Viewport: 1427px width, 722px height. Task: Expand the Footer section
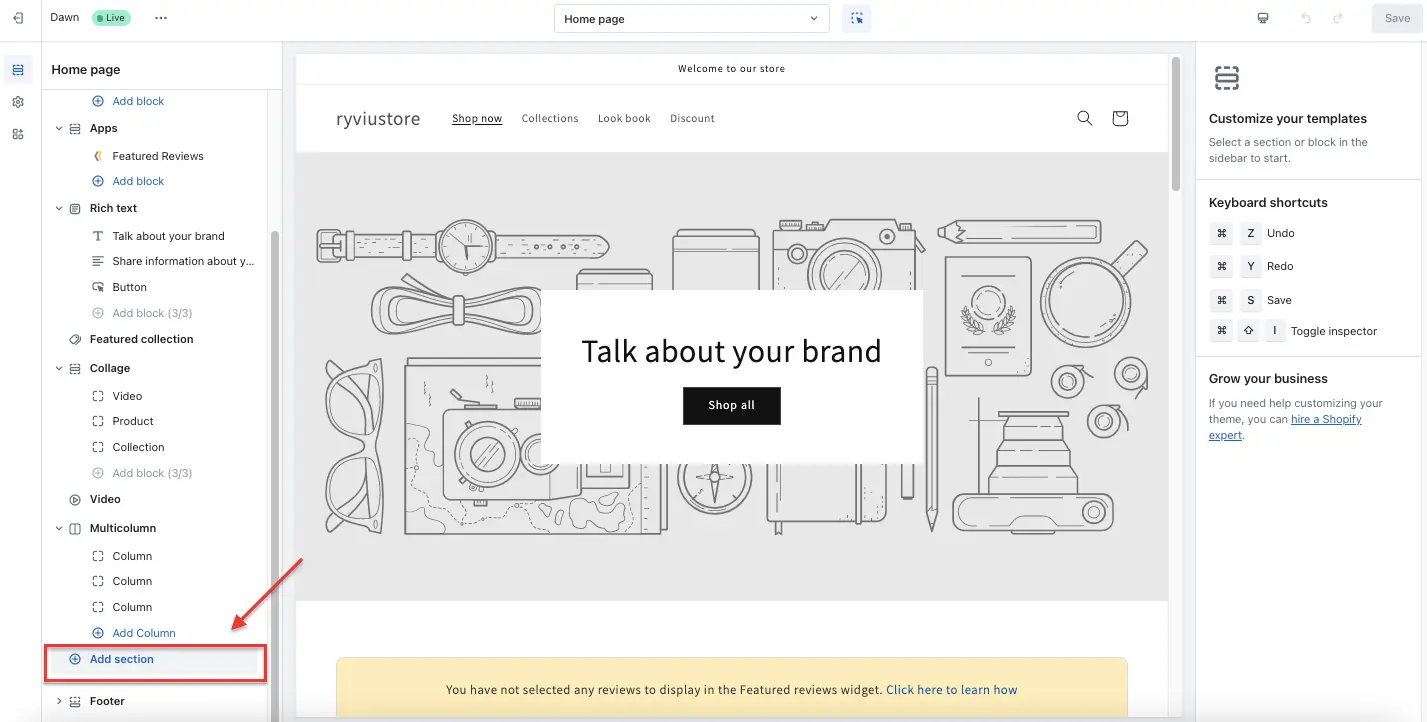point(58,701)
